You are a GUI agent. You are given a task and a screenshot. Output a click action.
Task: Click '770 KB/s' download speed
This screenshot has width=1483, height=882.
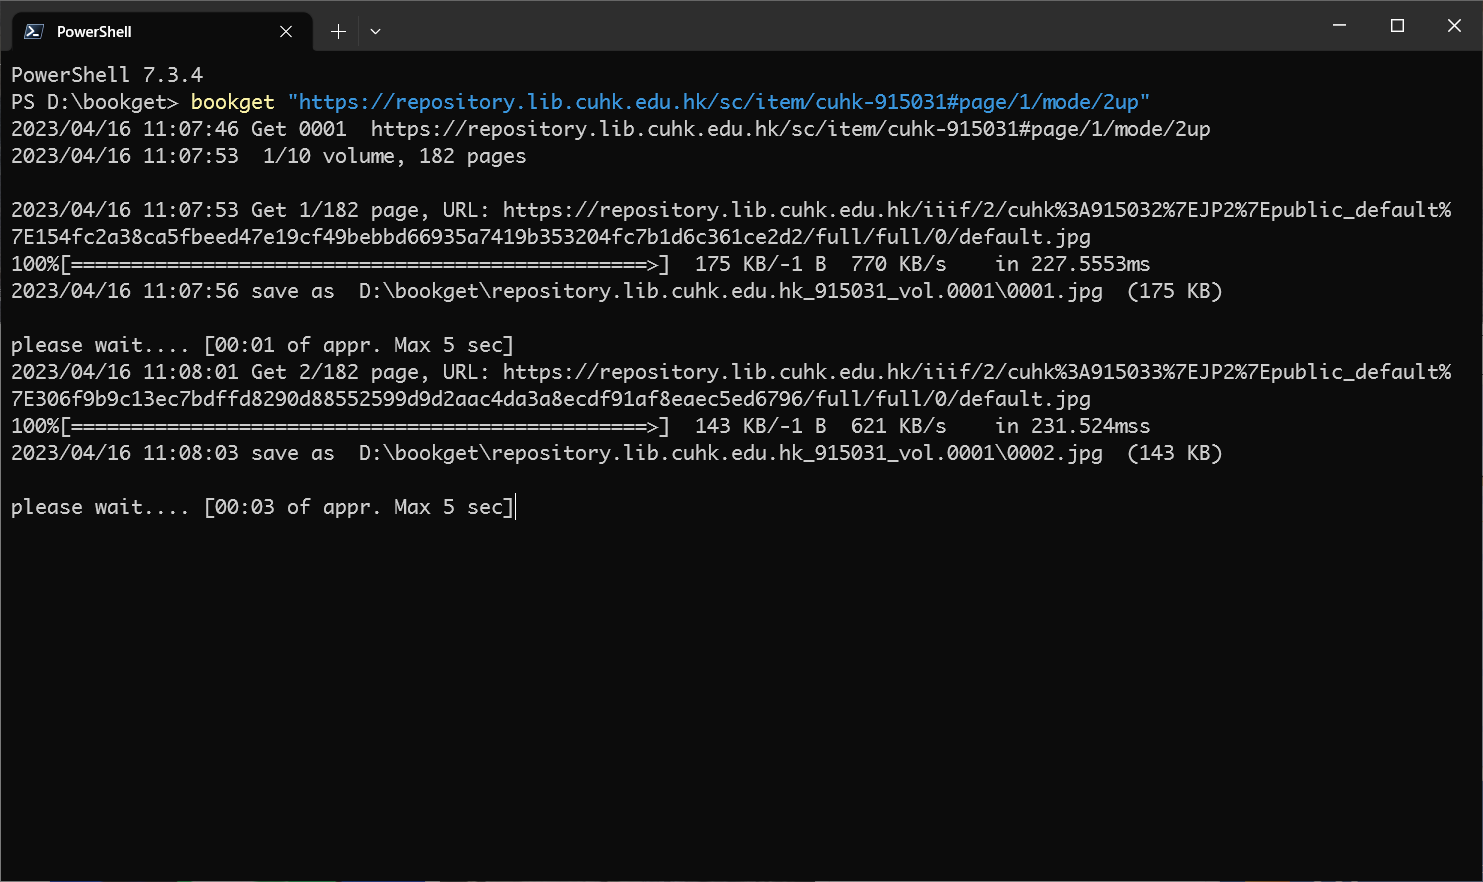tap(898, 264)
